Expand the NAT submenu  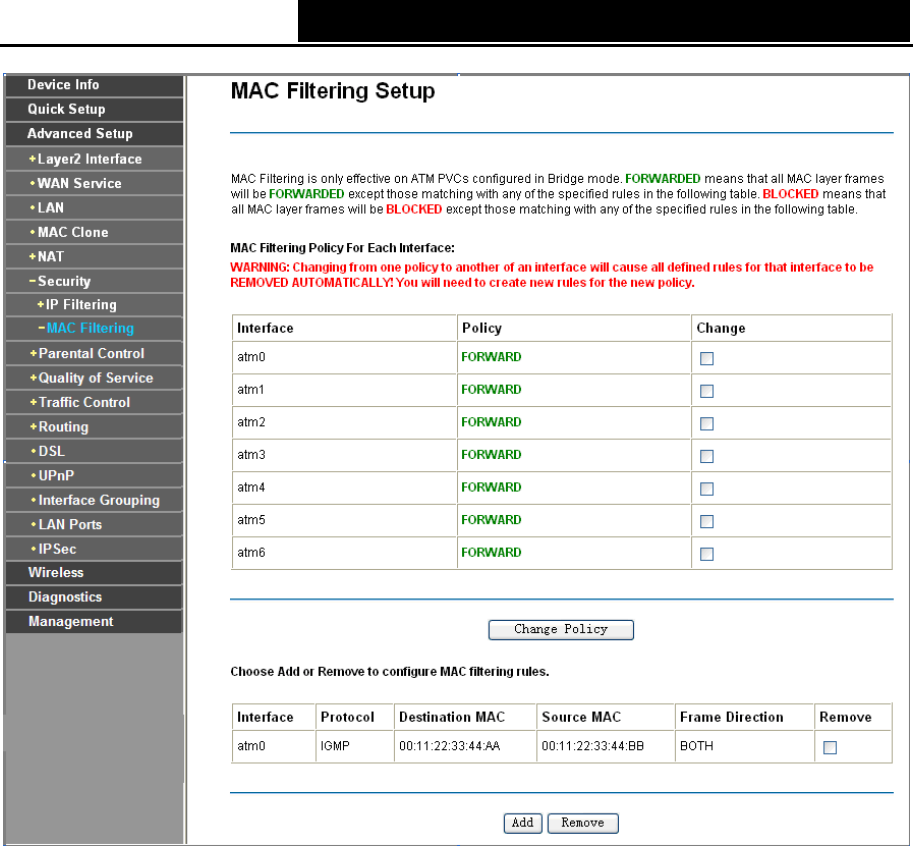point(51,257)
